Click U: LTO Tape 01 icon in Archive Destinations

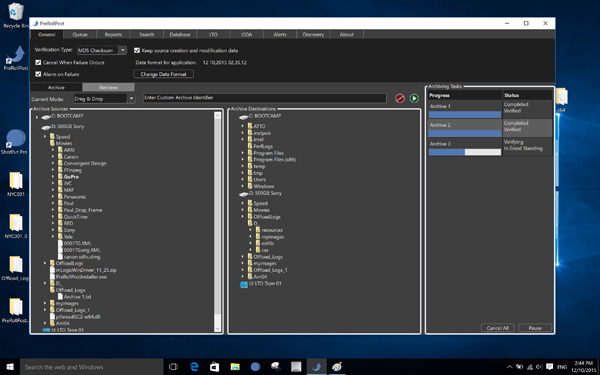pyautogui.click(x=244, y=284)
